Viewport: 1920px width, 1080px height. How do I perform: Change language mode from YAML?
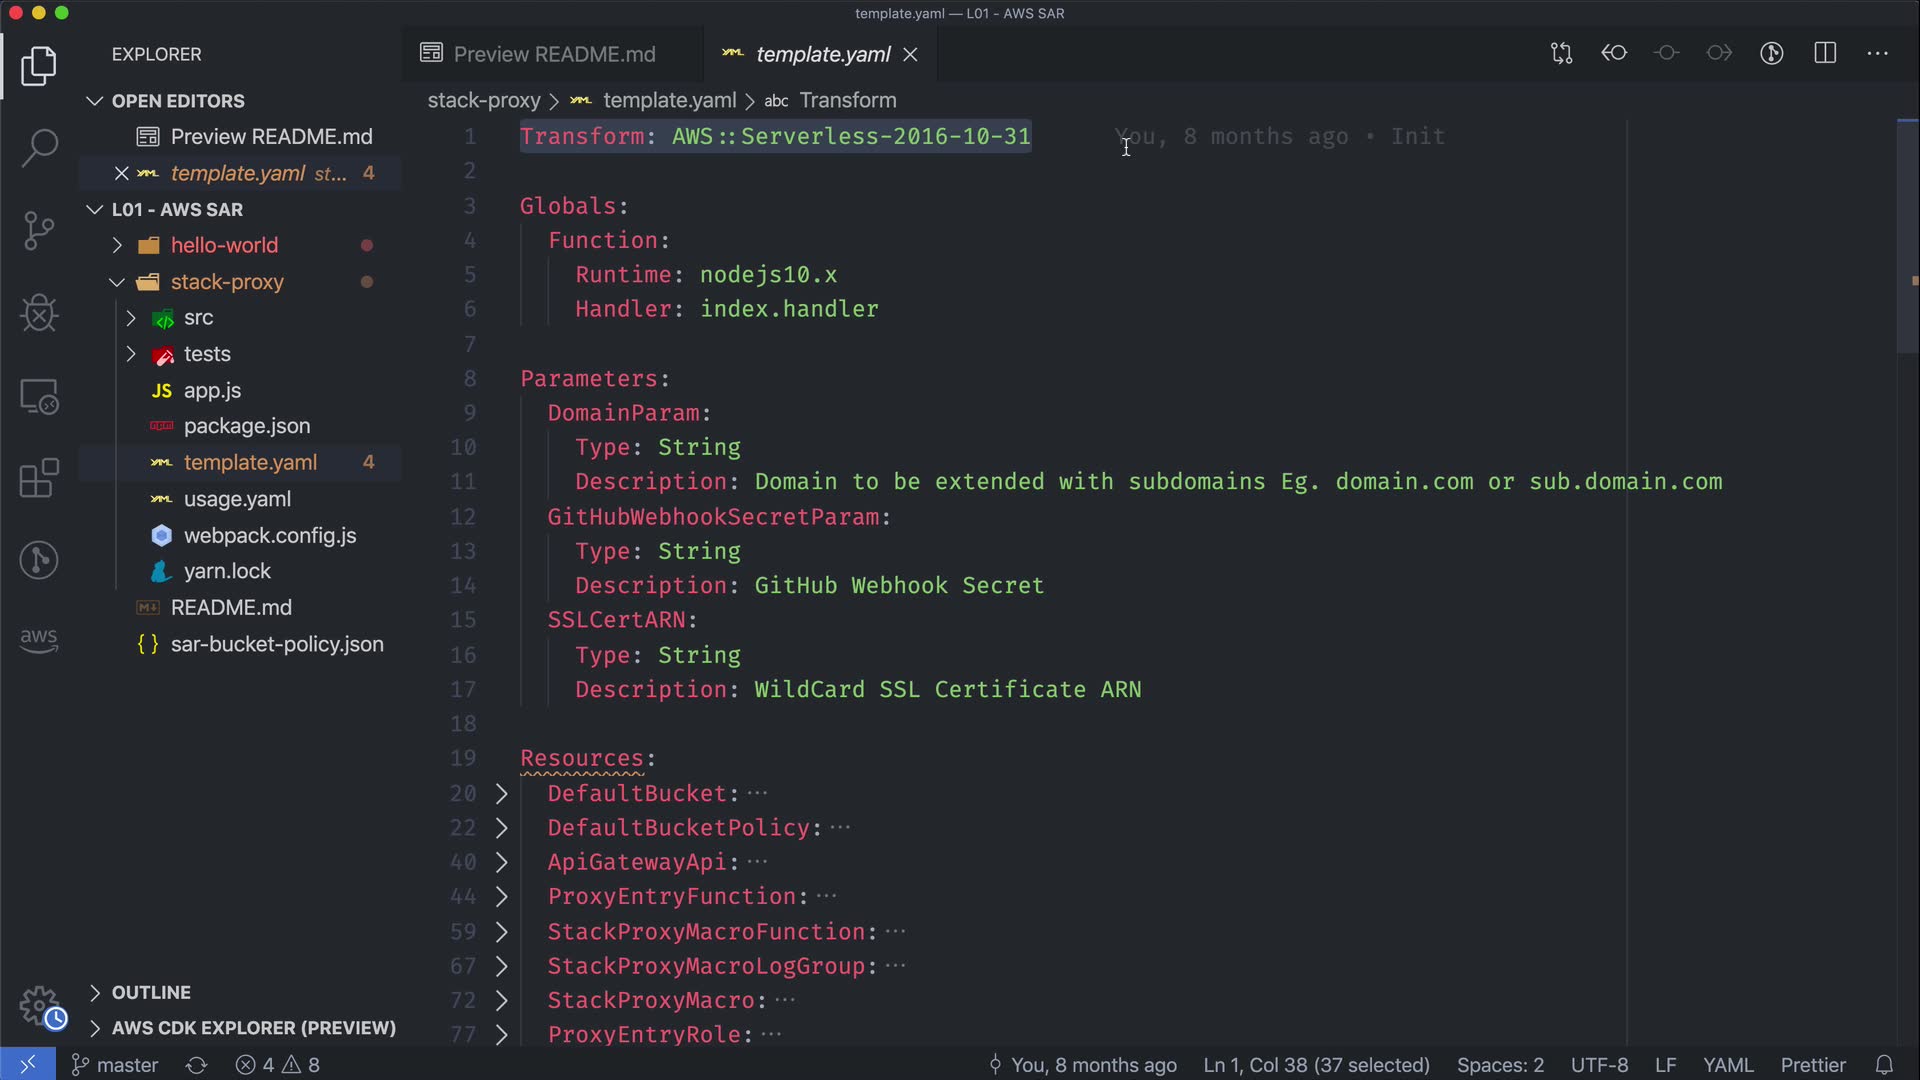1727,1065
